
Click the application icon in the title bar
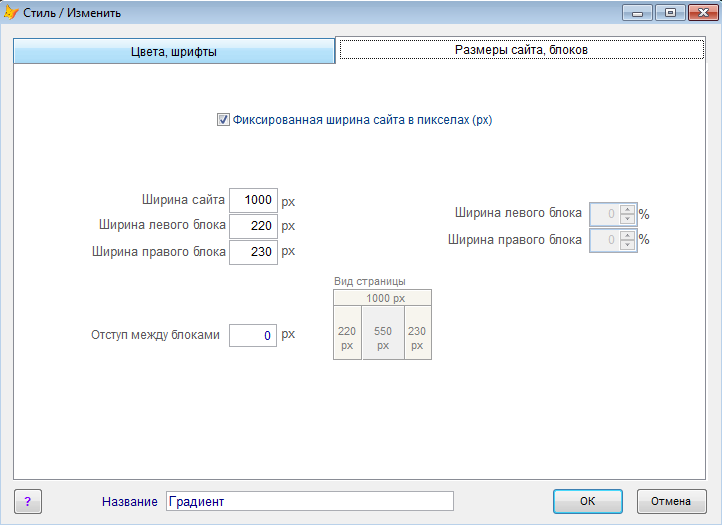[x=12, y=13]
